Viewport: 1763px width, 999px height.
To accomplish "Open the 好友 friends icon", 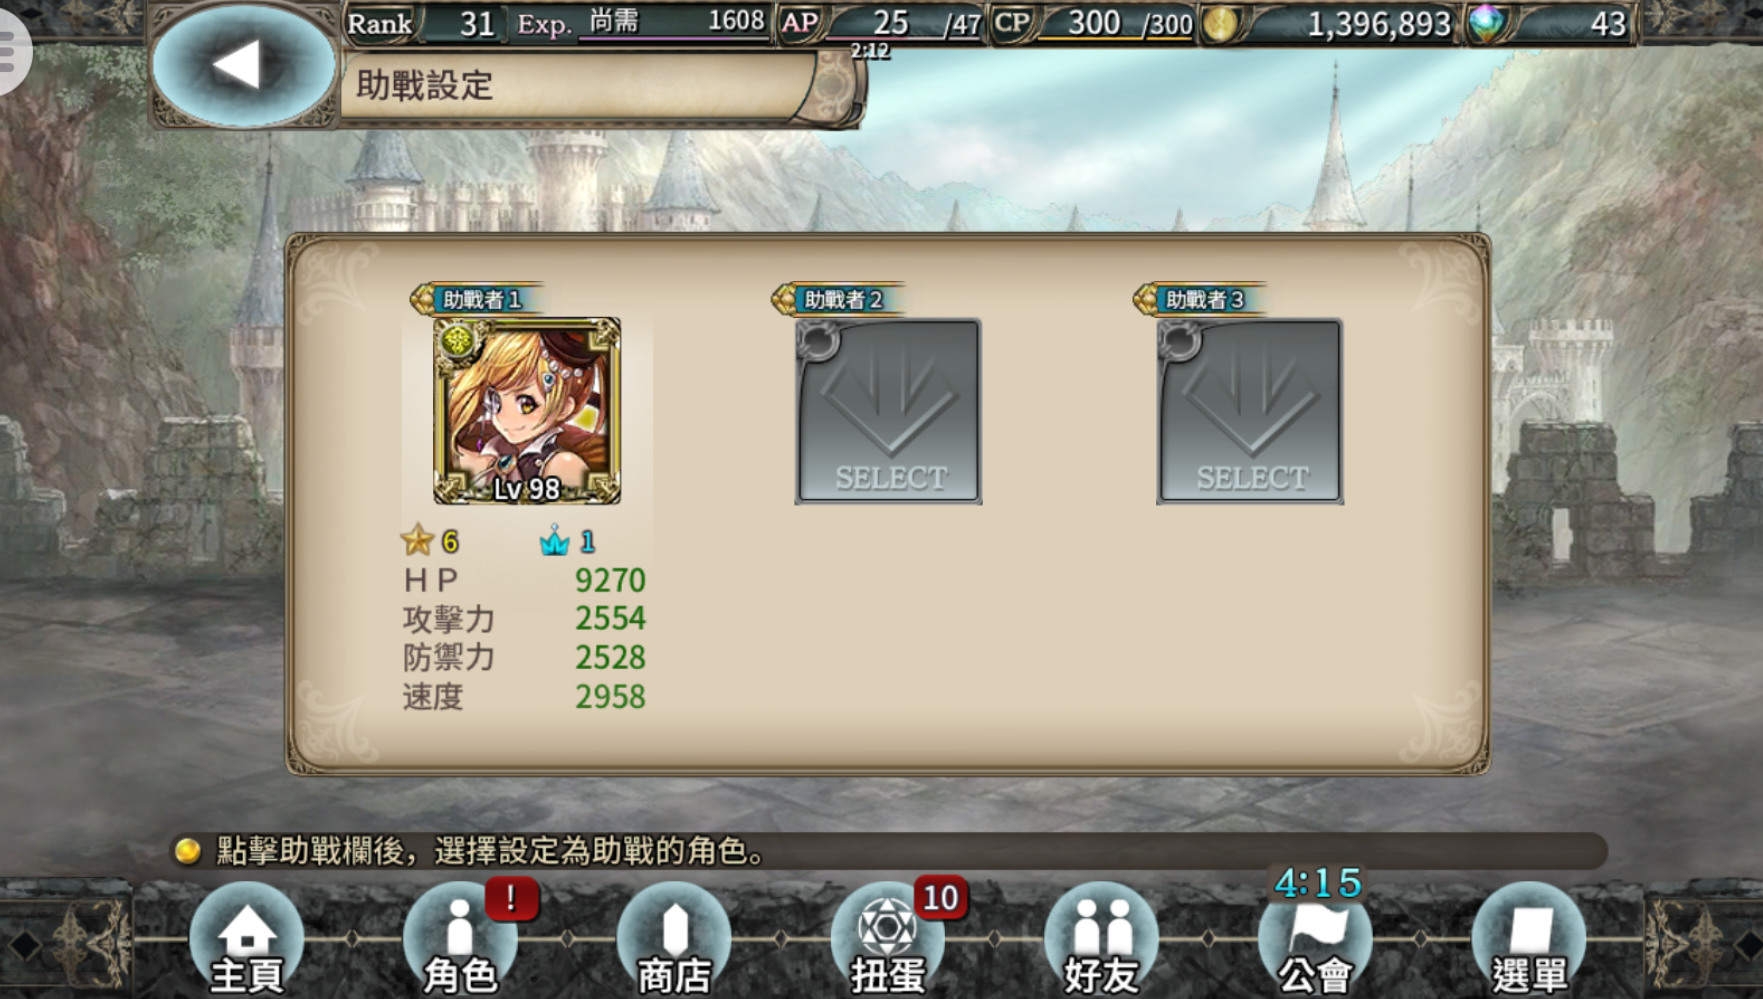I will tap(1102, 940).
